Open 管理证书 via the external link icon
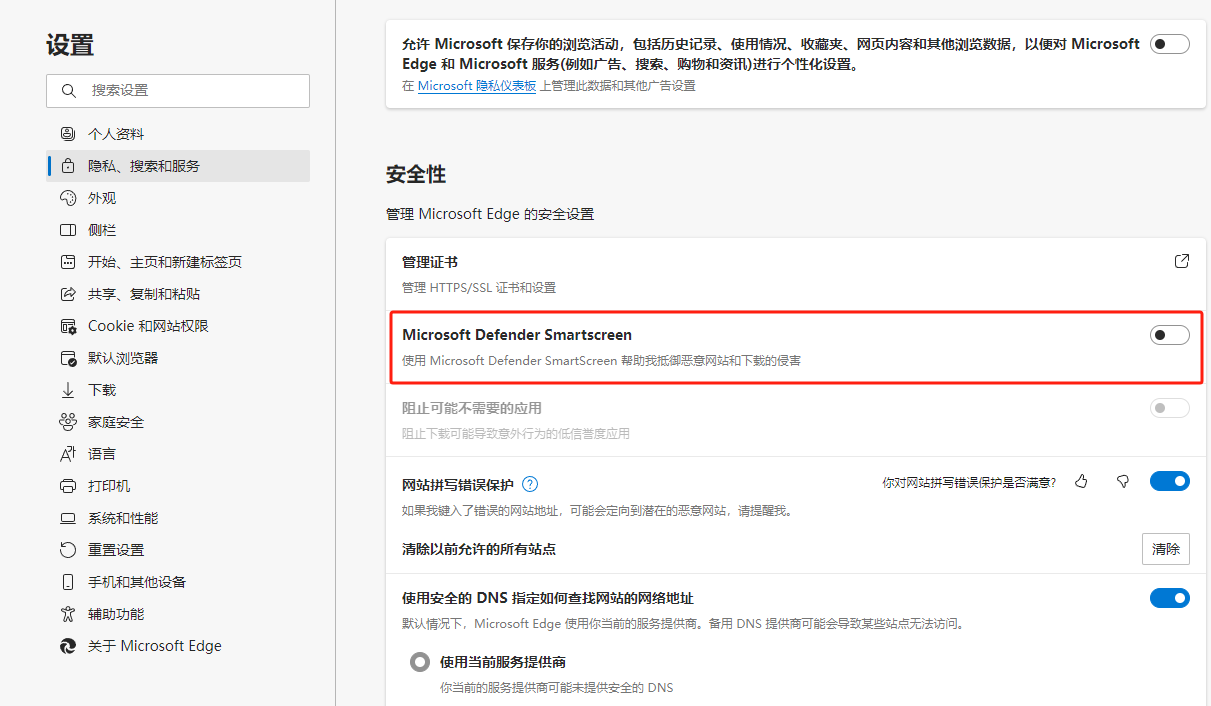The image size is (1211, 706). pyautogui.click(x=1182, y=261)
